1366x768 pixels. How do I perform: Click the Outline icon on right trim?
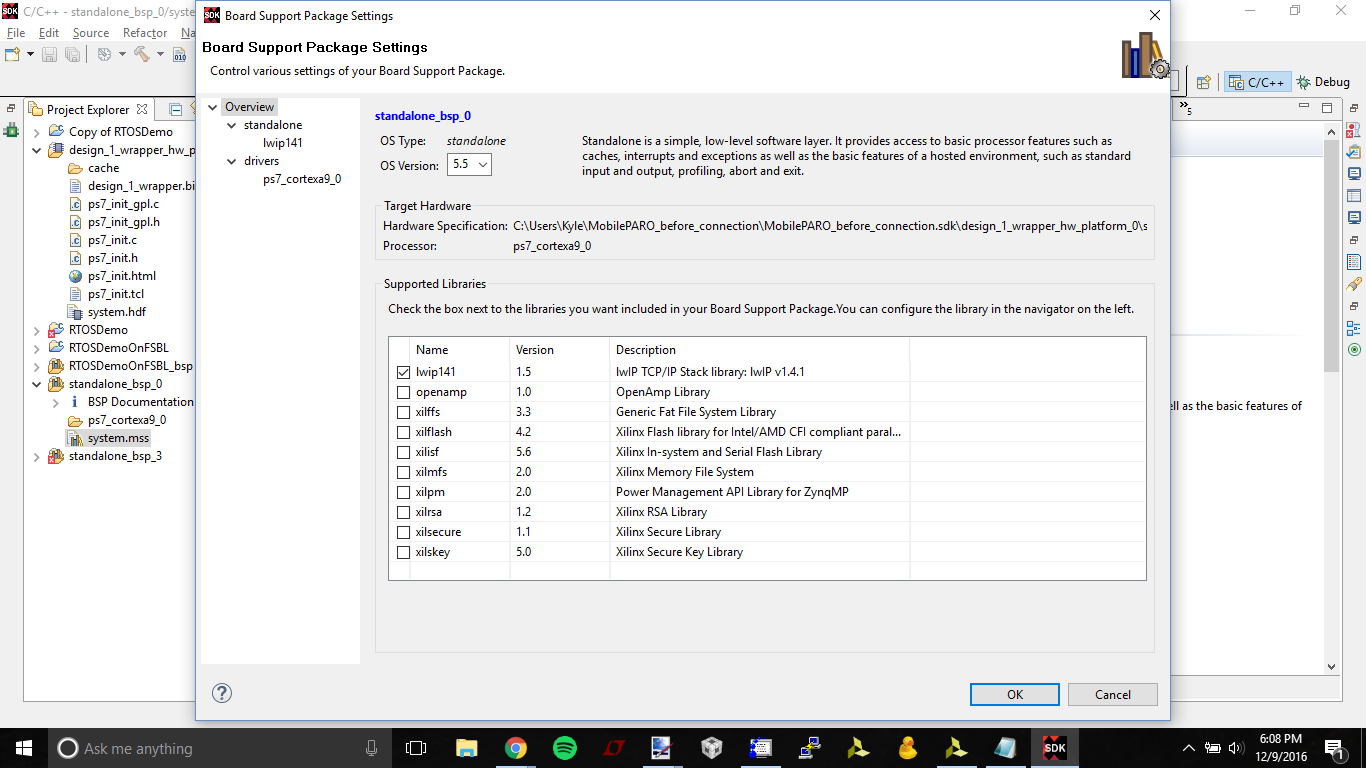(1354, 328)
